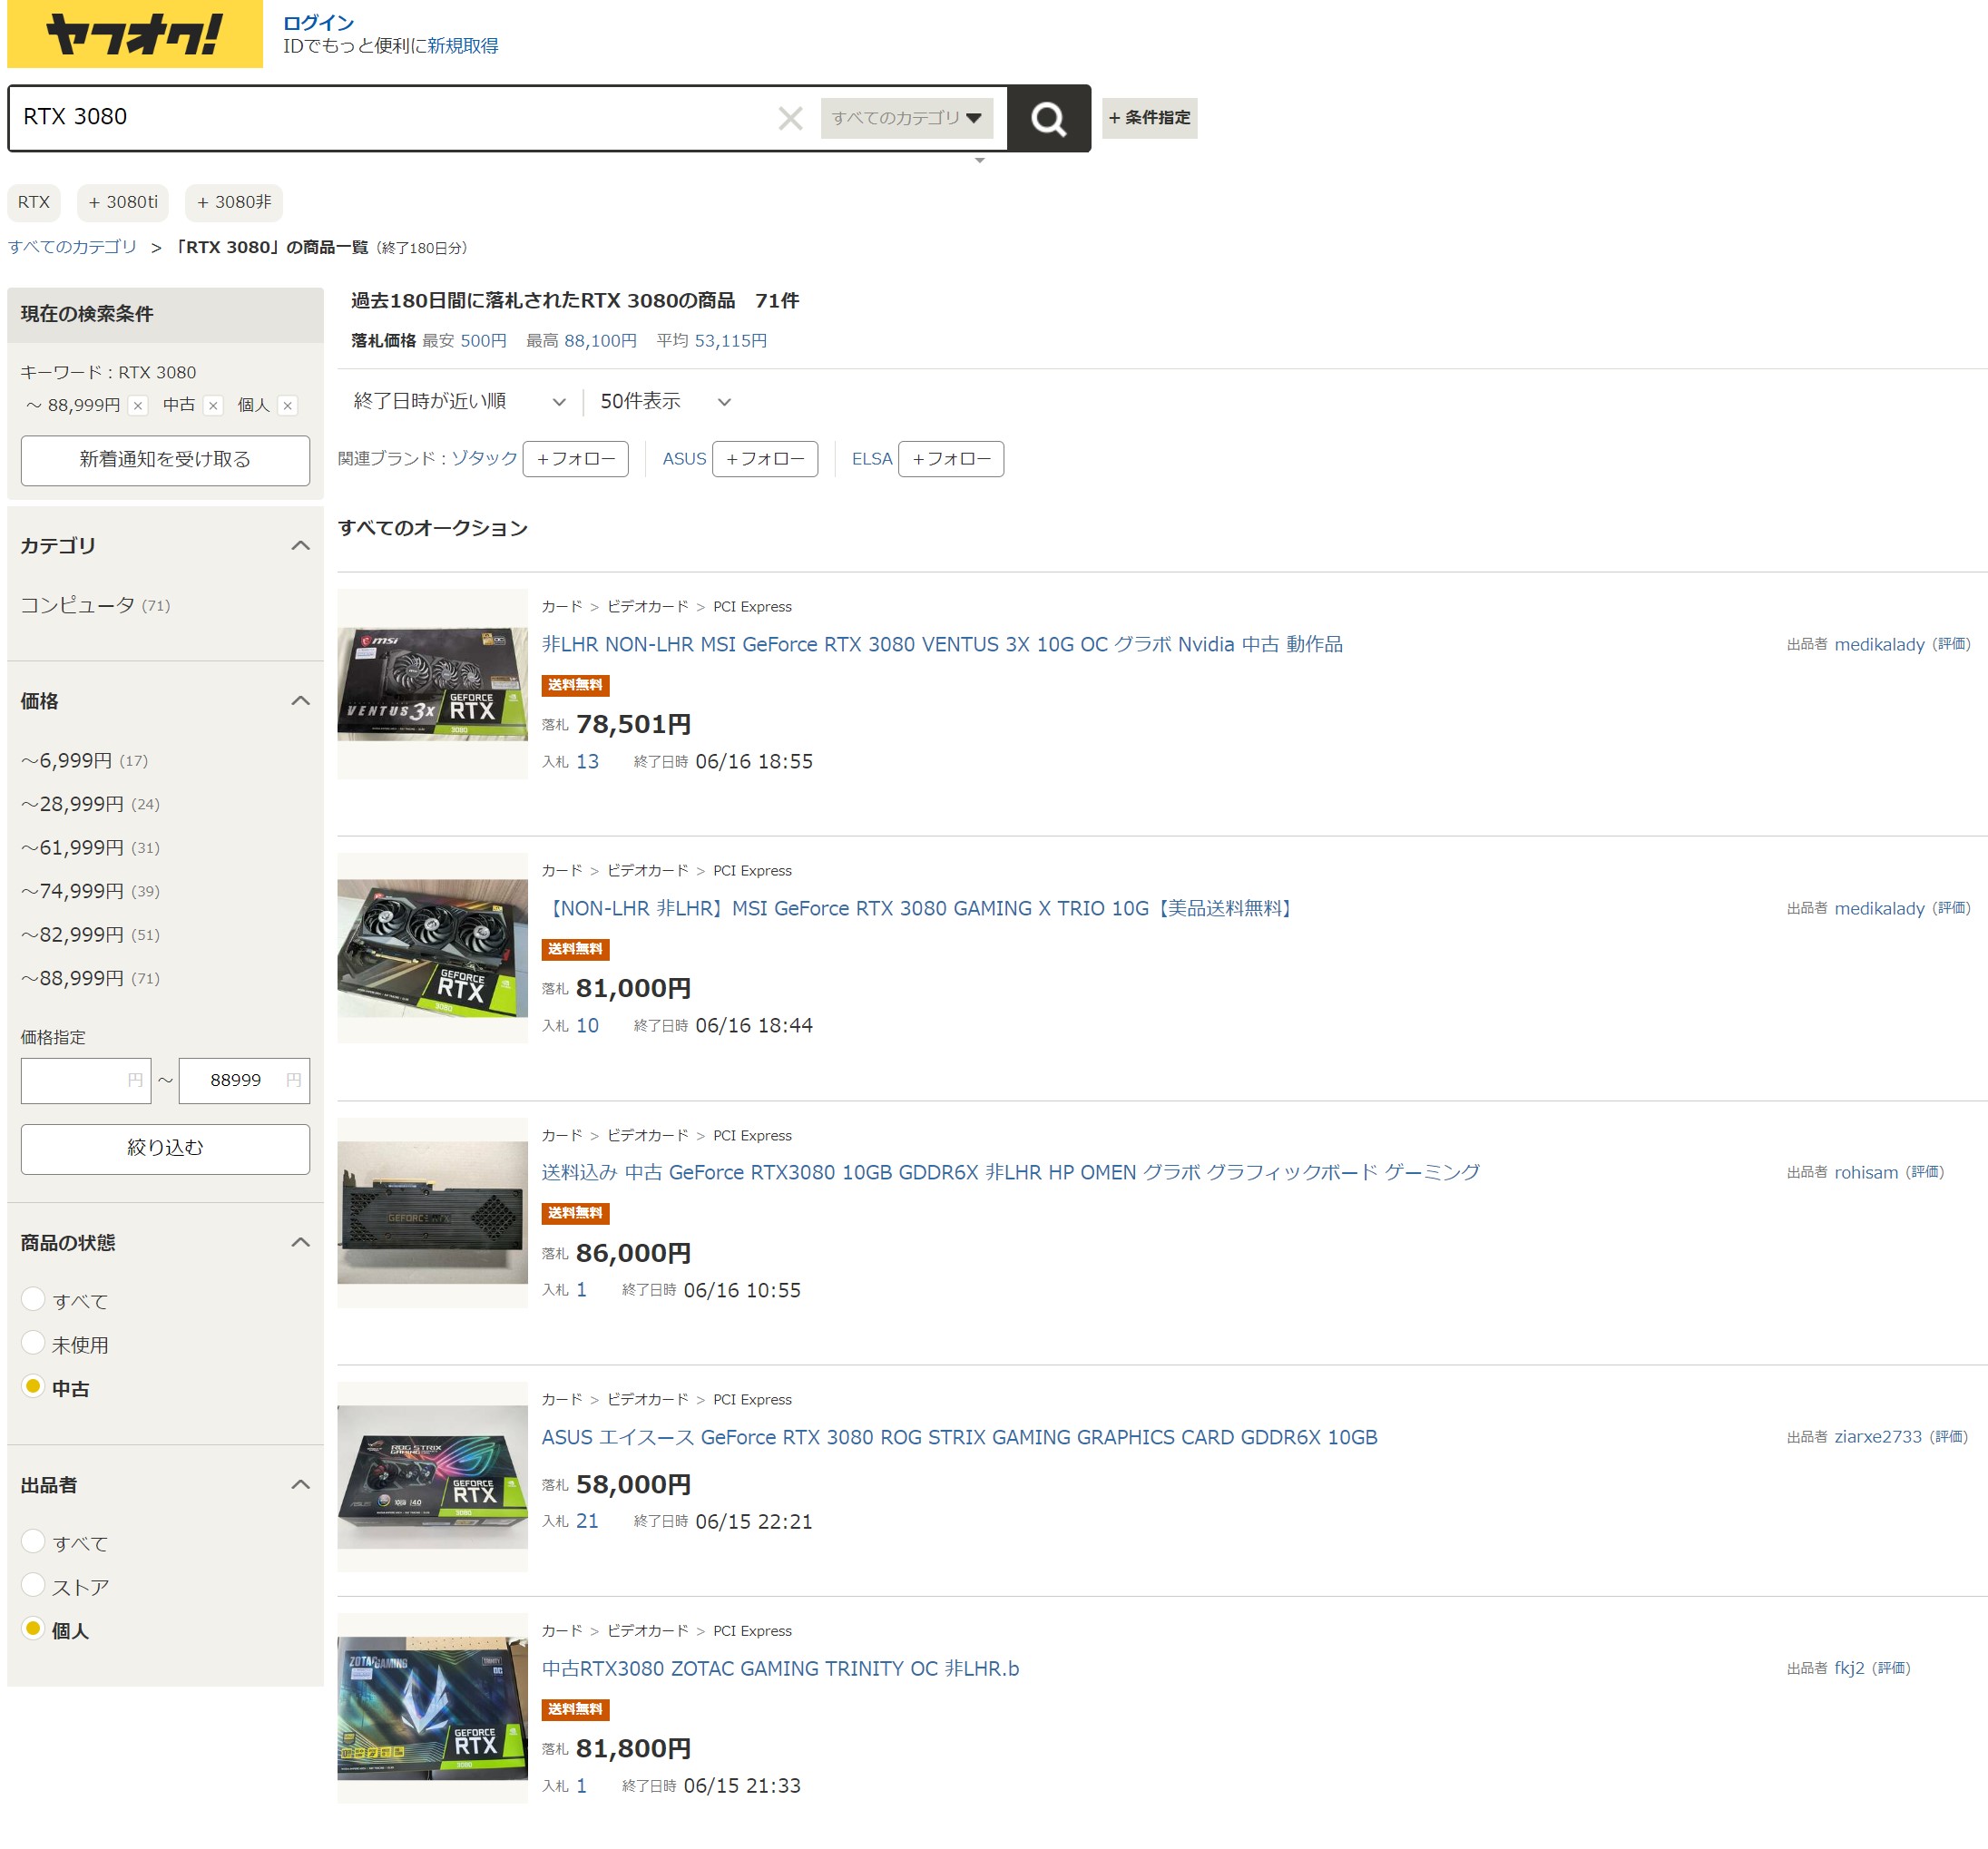Open the ELSA brand link

(872, 459)
